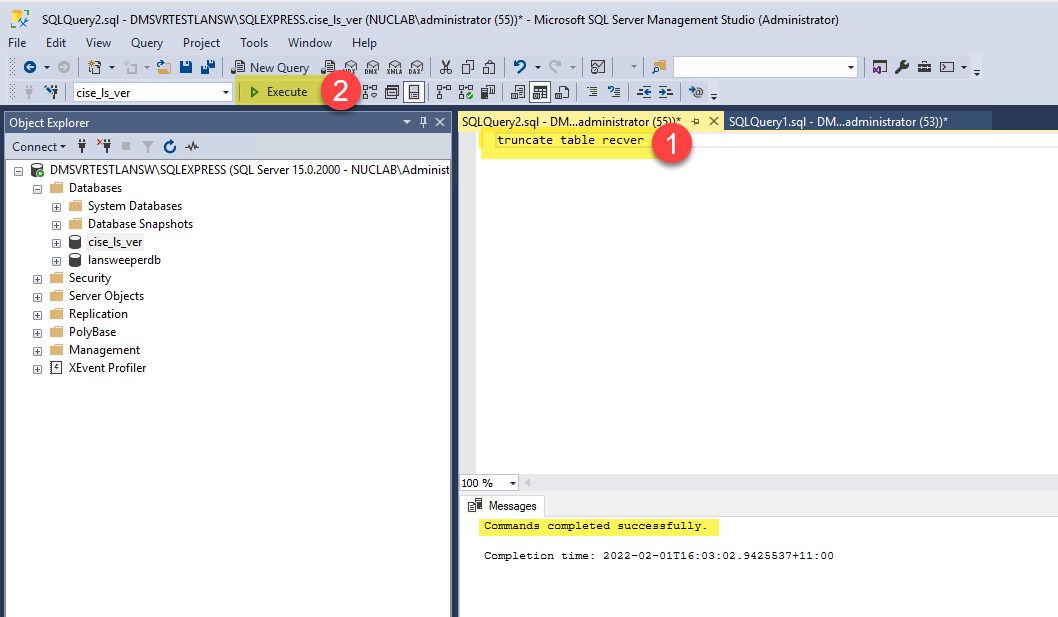Close the SQLQuery2.sql tab

(x=713, y=122)
